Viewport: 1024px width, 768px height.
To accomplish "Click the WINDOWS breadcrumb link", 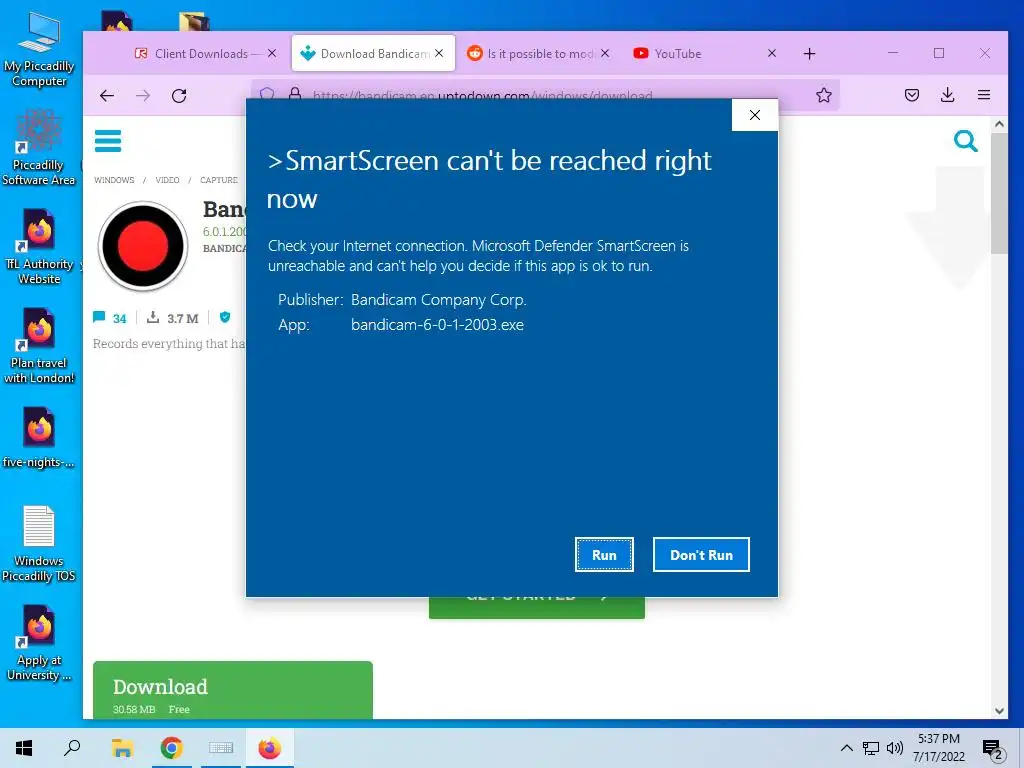I will click(x=114, y=180).
